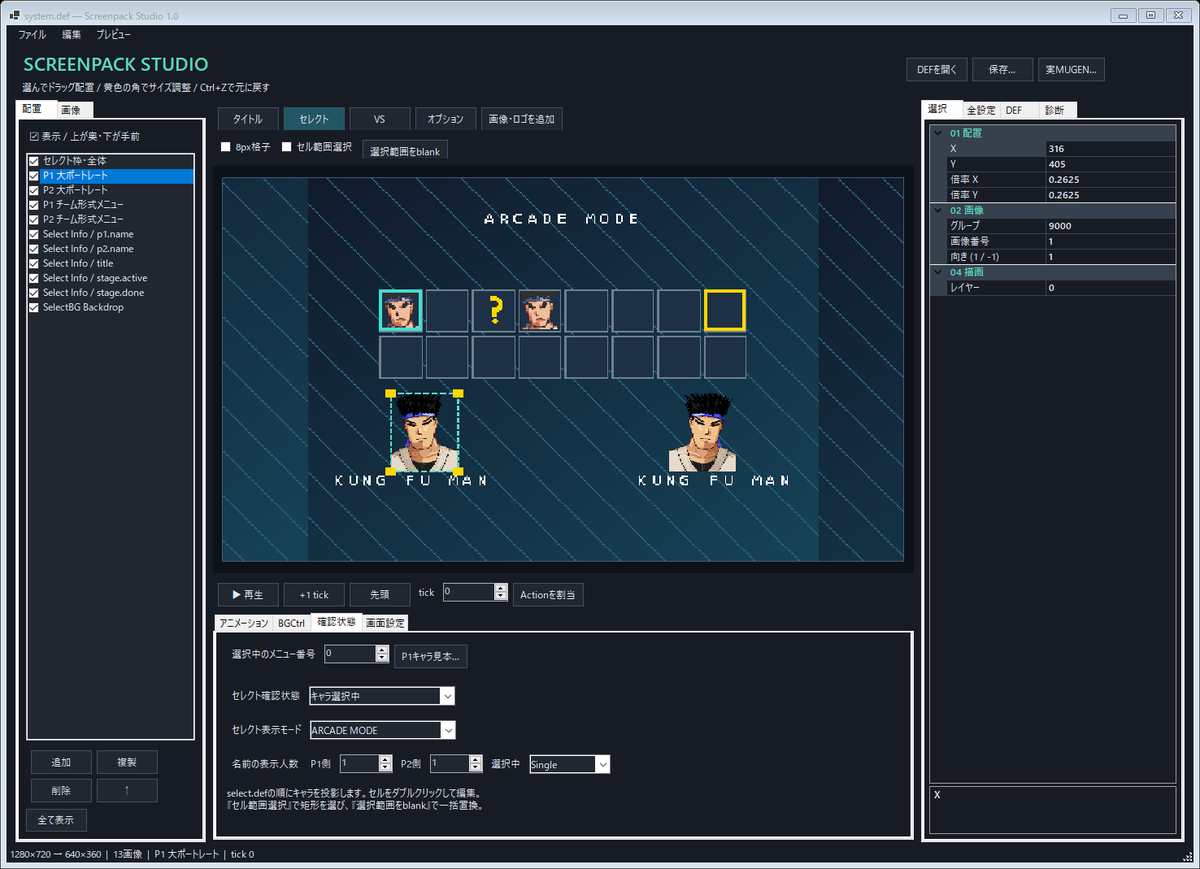Toggle Select Info / title checkbox
The image size is (1200, 869).
(x=34, y=263)
